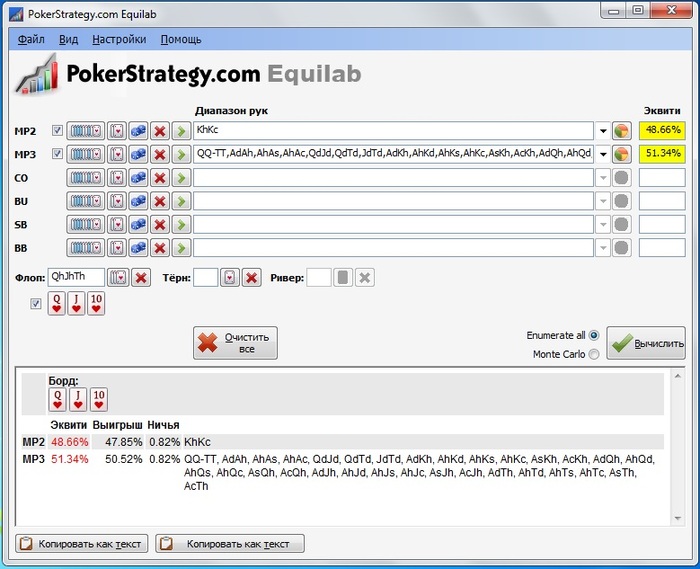Click the MP3 hand range field
The image size is (700, 569).
pos(393,154)
